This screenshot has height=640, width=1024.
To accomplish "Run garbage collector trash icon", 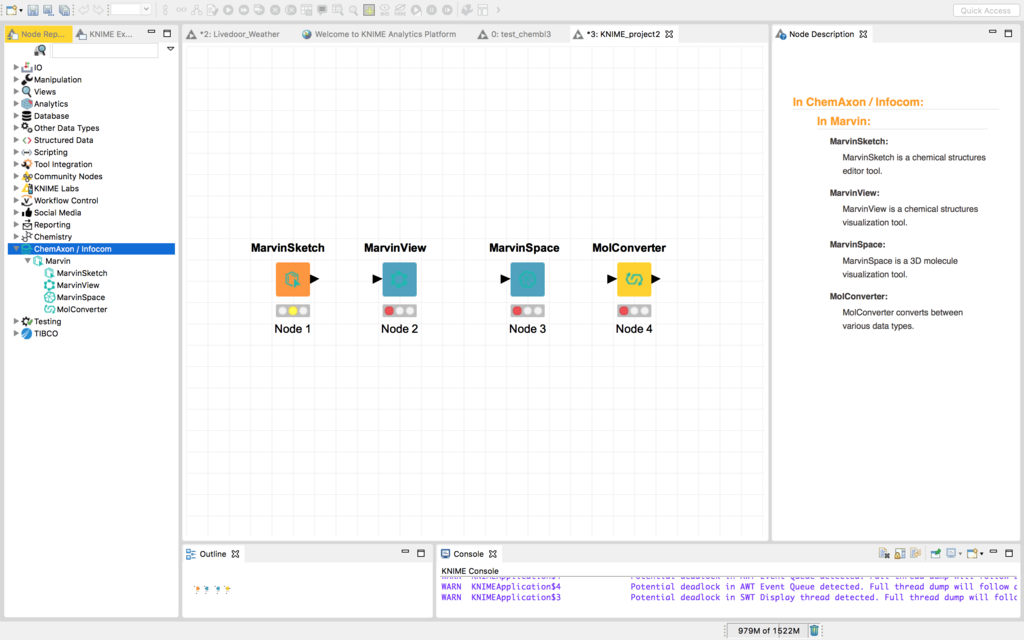I will click(814, 630).
